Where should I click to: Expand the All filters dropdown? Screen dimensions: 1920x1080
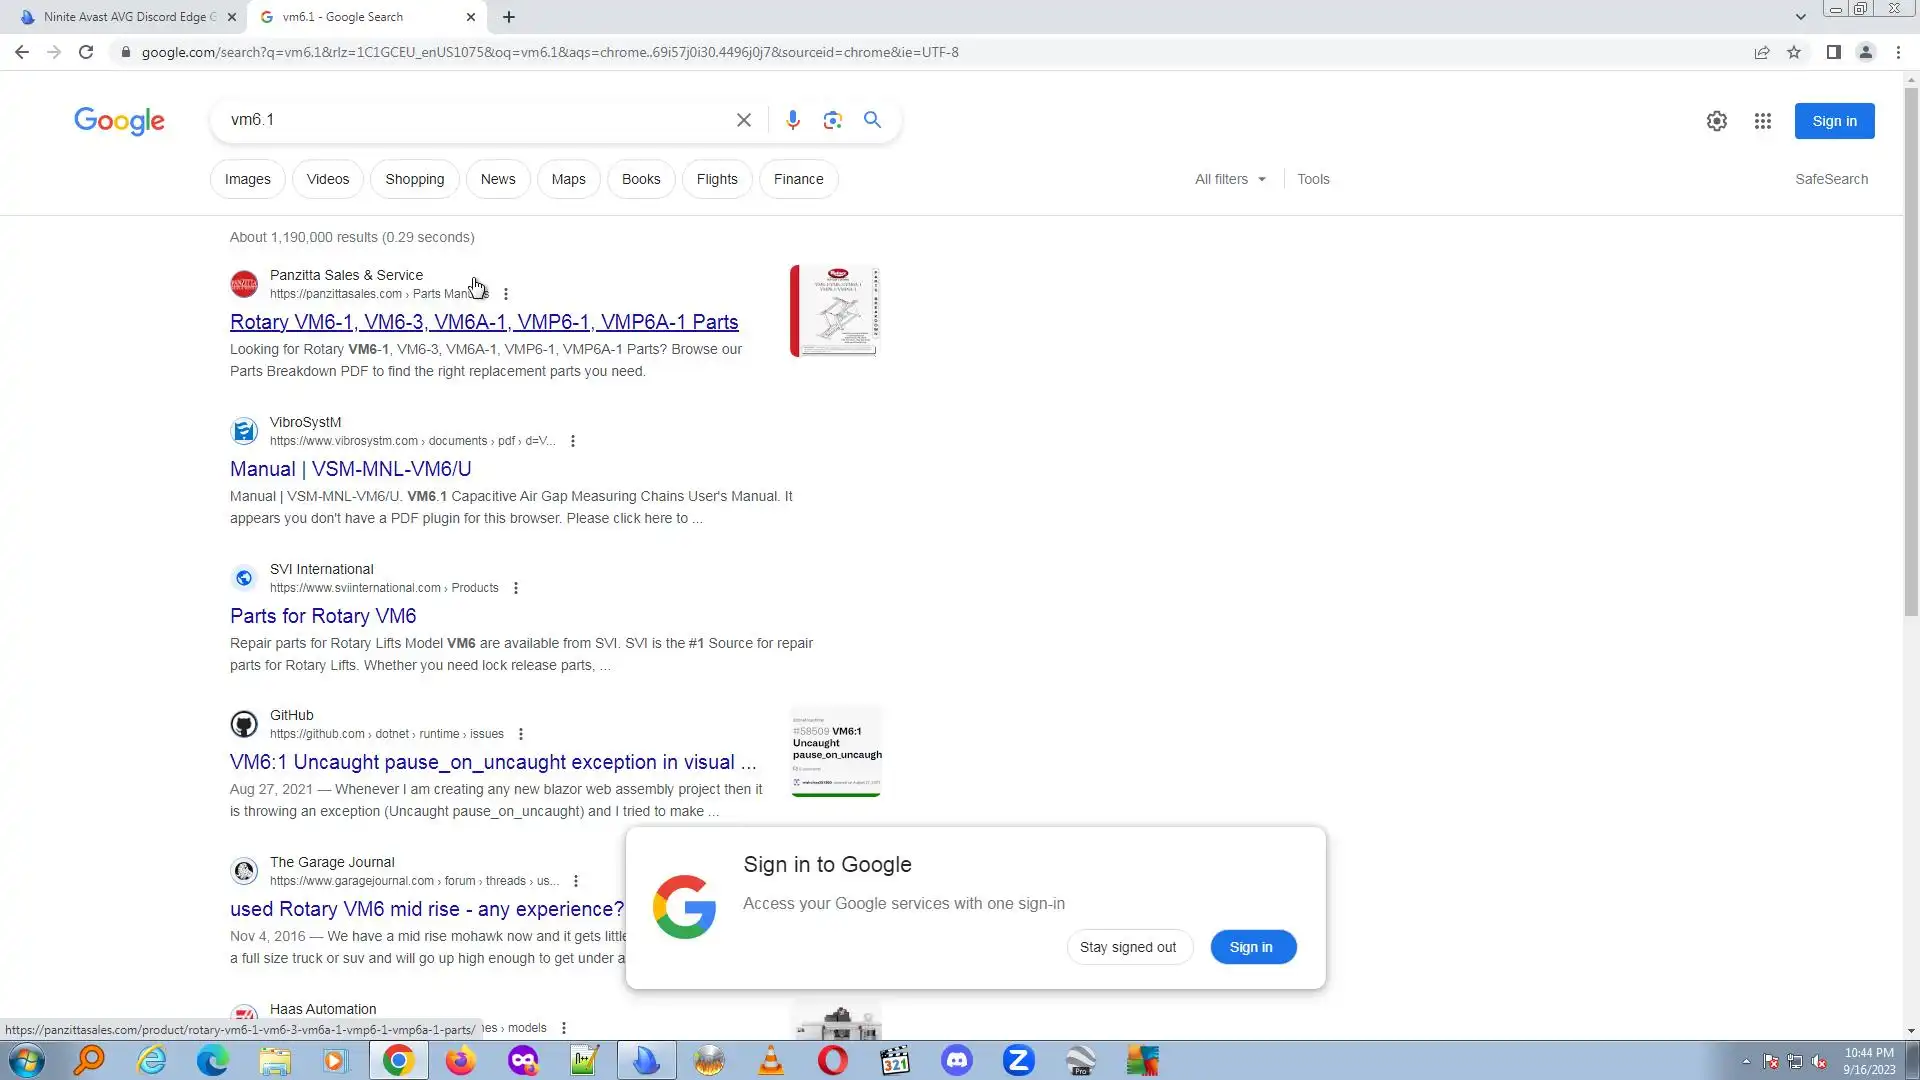tap(1230, 179)
